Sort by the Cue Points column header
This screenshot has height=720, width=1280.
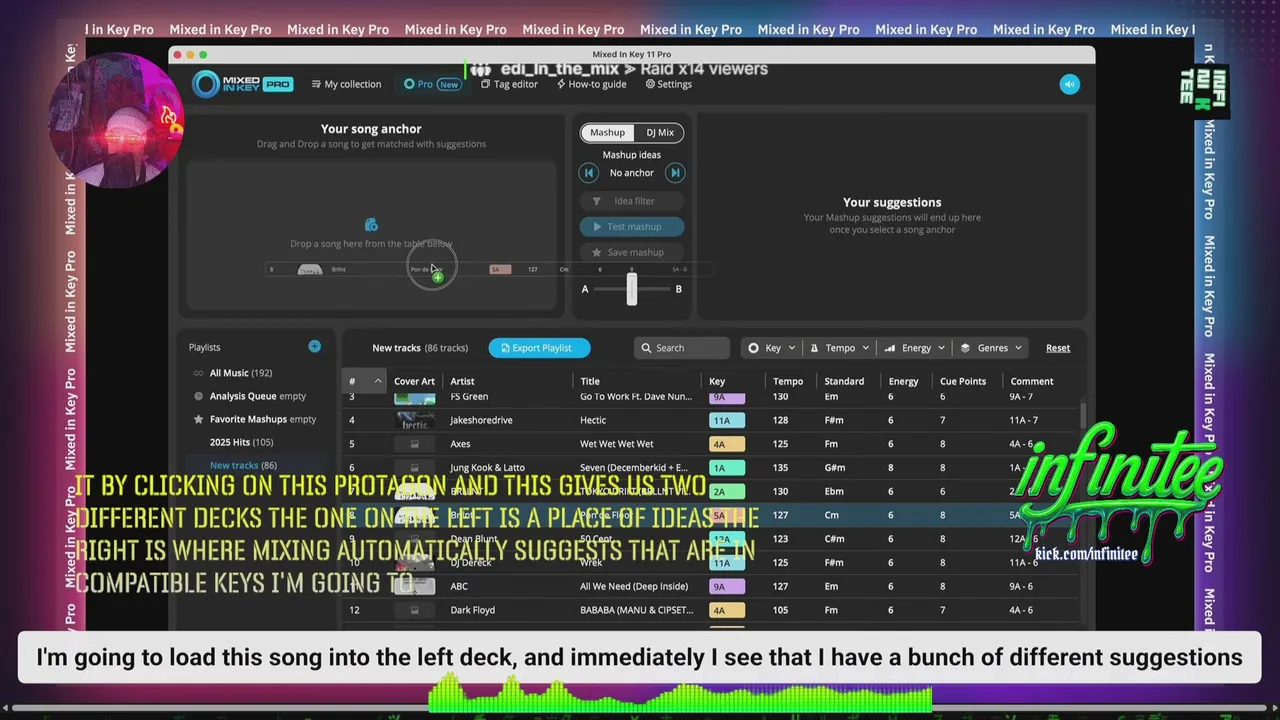point(963,381)
